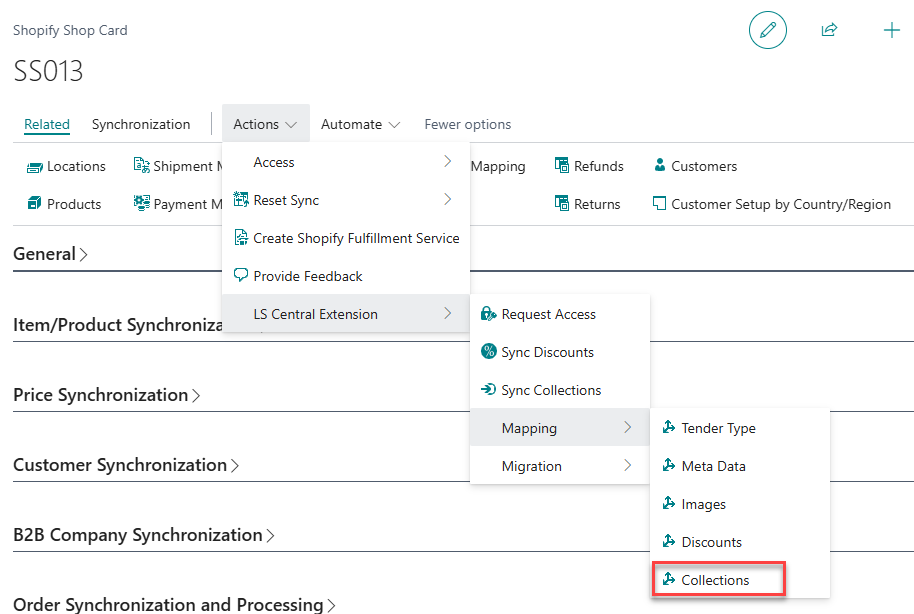Expand the Customer Synchronization section
The height and width of the screenshot is (614, 914).
pos(126,465)
